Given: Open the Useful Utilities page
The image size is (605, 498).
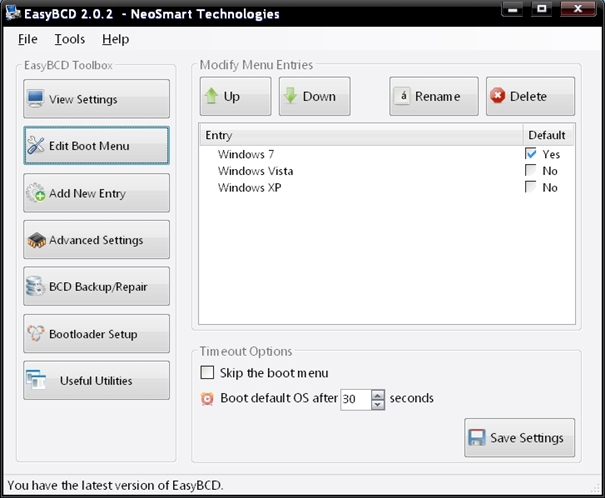Looking at the screenshot, I should [96, 380].
